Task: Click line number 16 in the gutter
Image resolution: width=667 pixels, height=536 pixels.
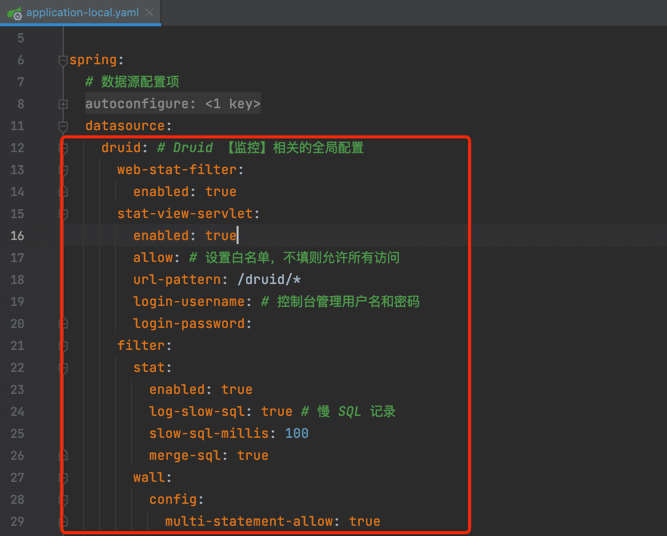Action: (x=18, y=236)
